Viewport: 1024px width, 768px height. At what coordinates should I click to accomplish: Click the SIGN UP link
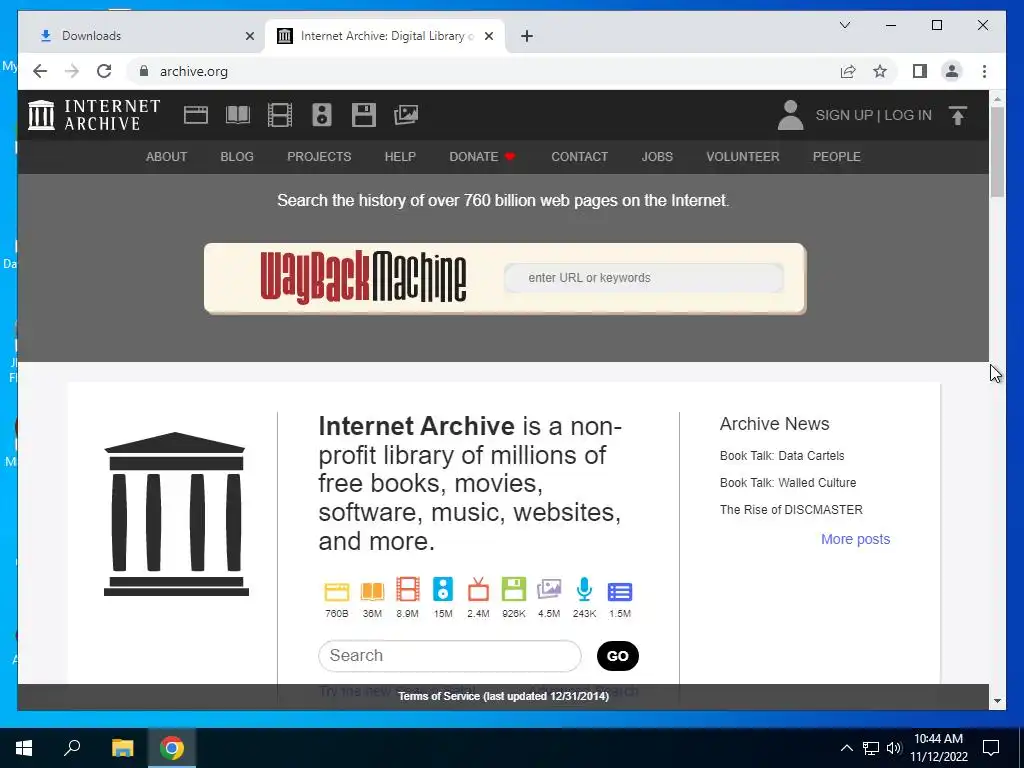tap(844, 115)
